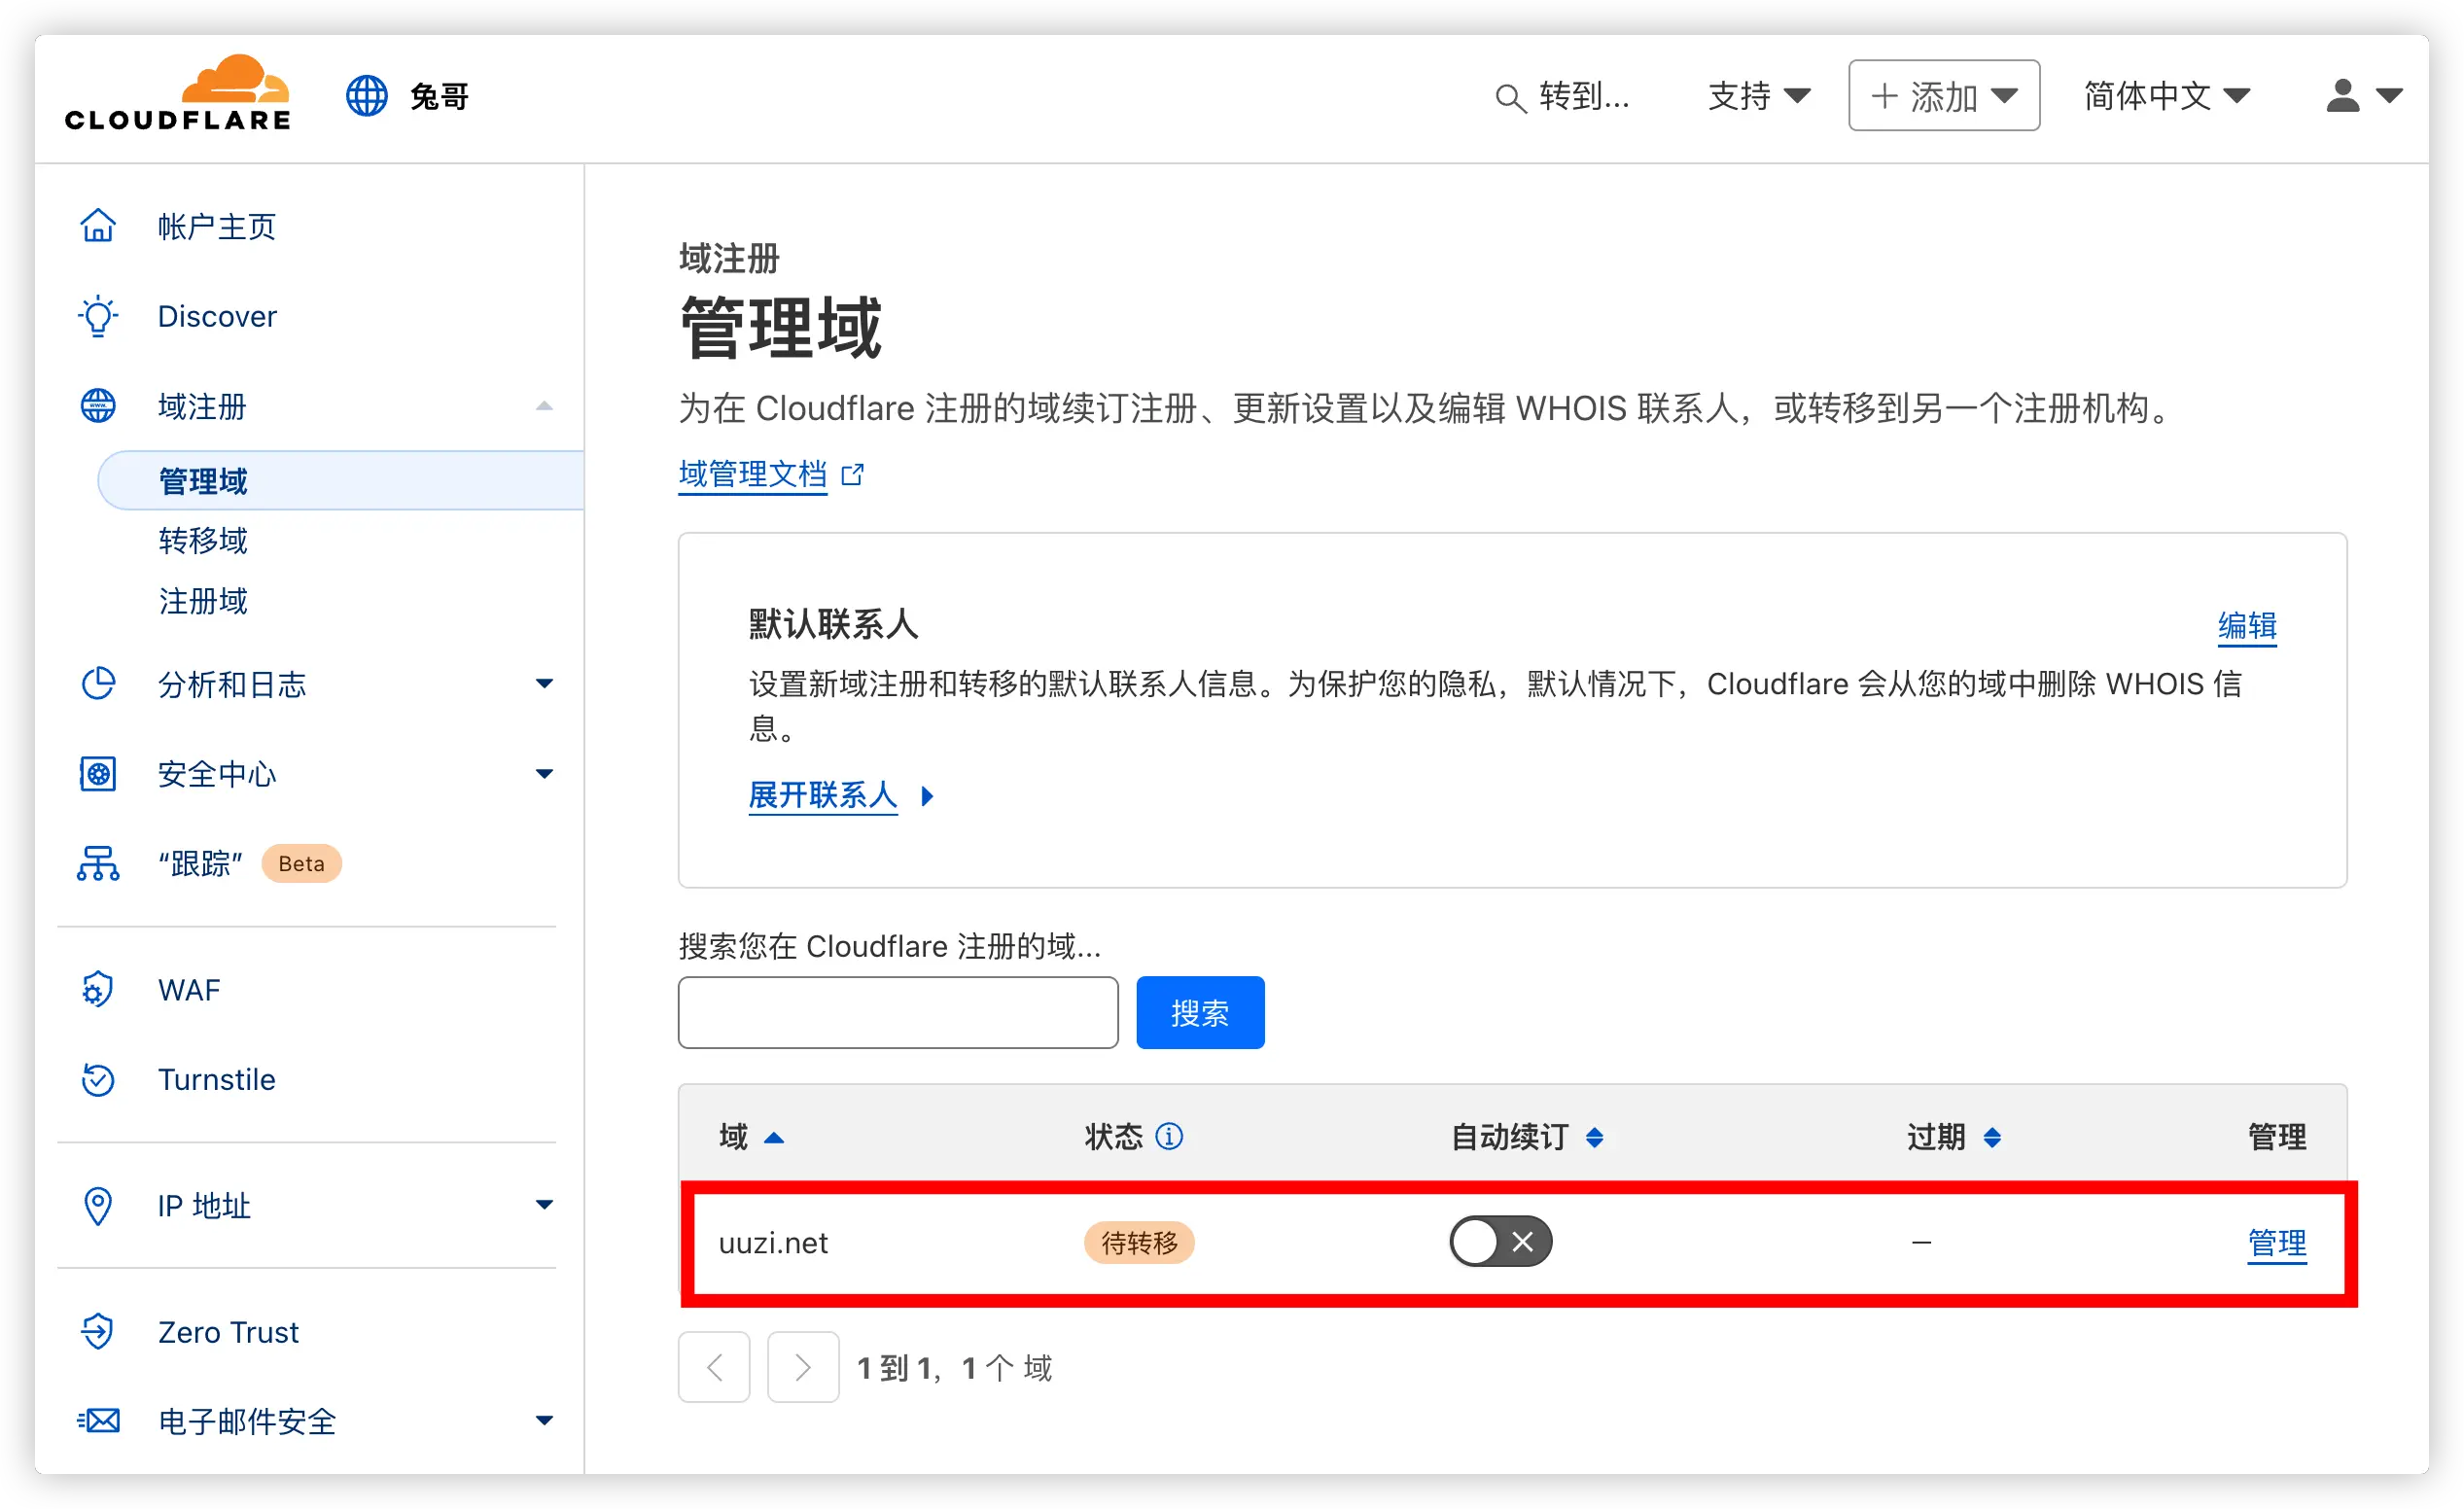Select 注册域 in the sidebar
The image size is (2464, 1509).
click(203, 601)
